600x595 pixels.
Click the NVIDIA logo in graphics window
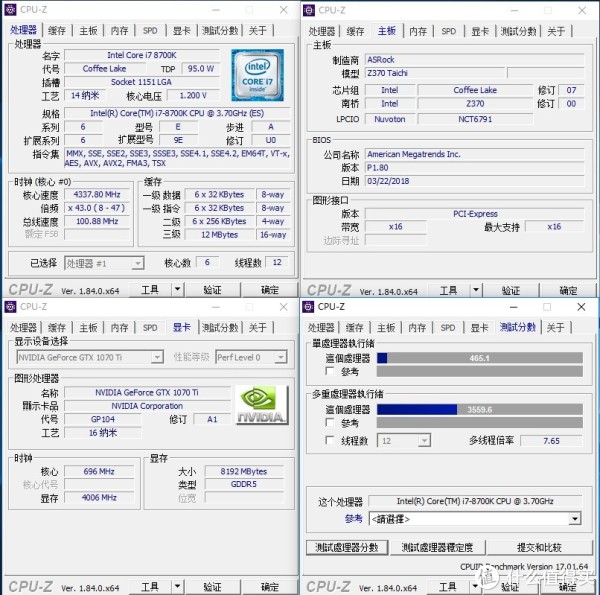pyautogui.click(x=262, y=405)
